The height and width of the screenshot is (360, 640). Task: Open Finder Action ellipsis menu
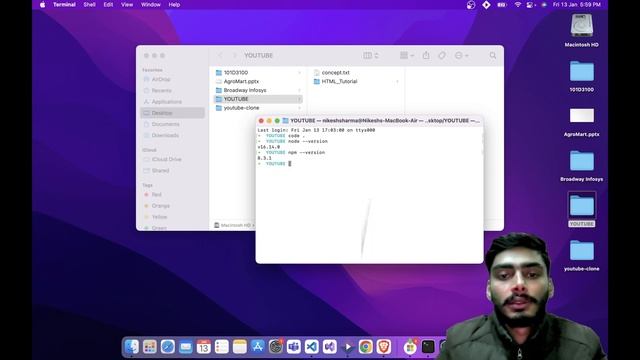461,56
